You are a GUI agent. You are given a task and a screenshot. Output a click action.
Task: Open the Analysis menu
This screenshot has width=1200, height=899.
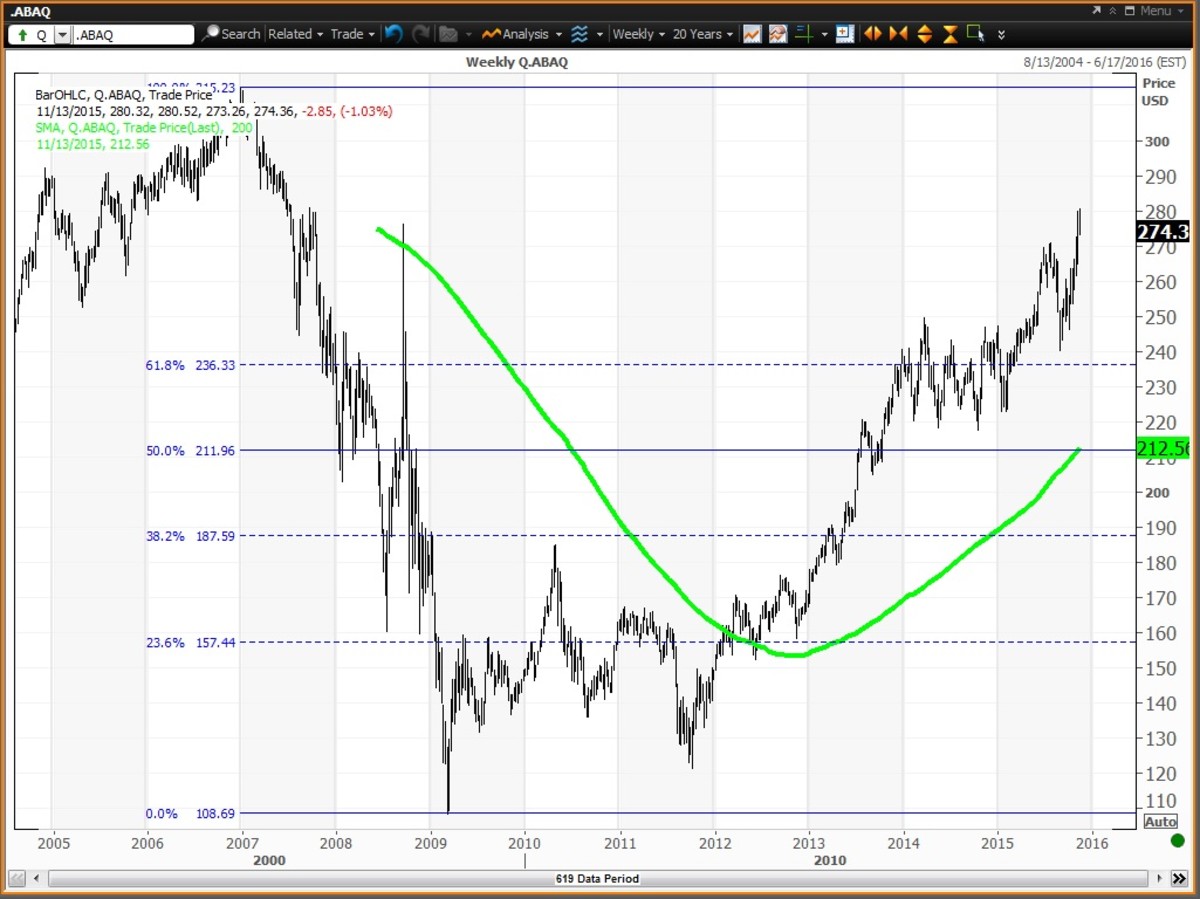click(521, 34)
